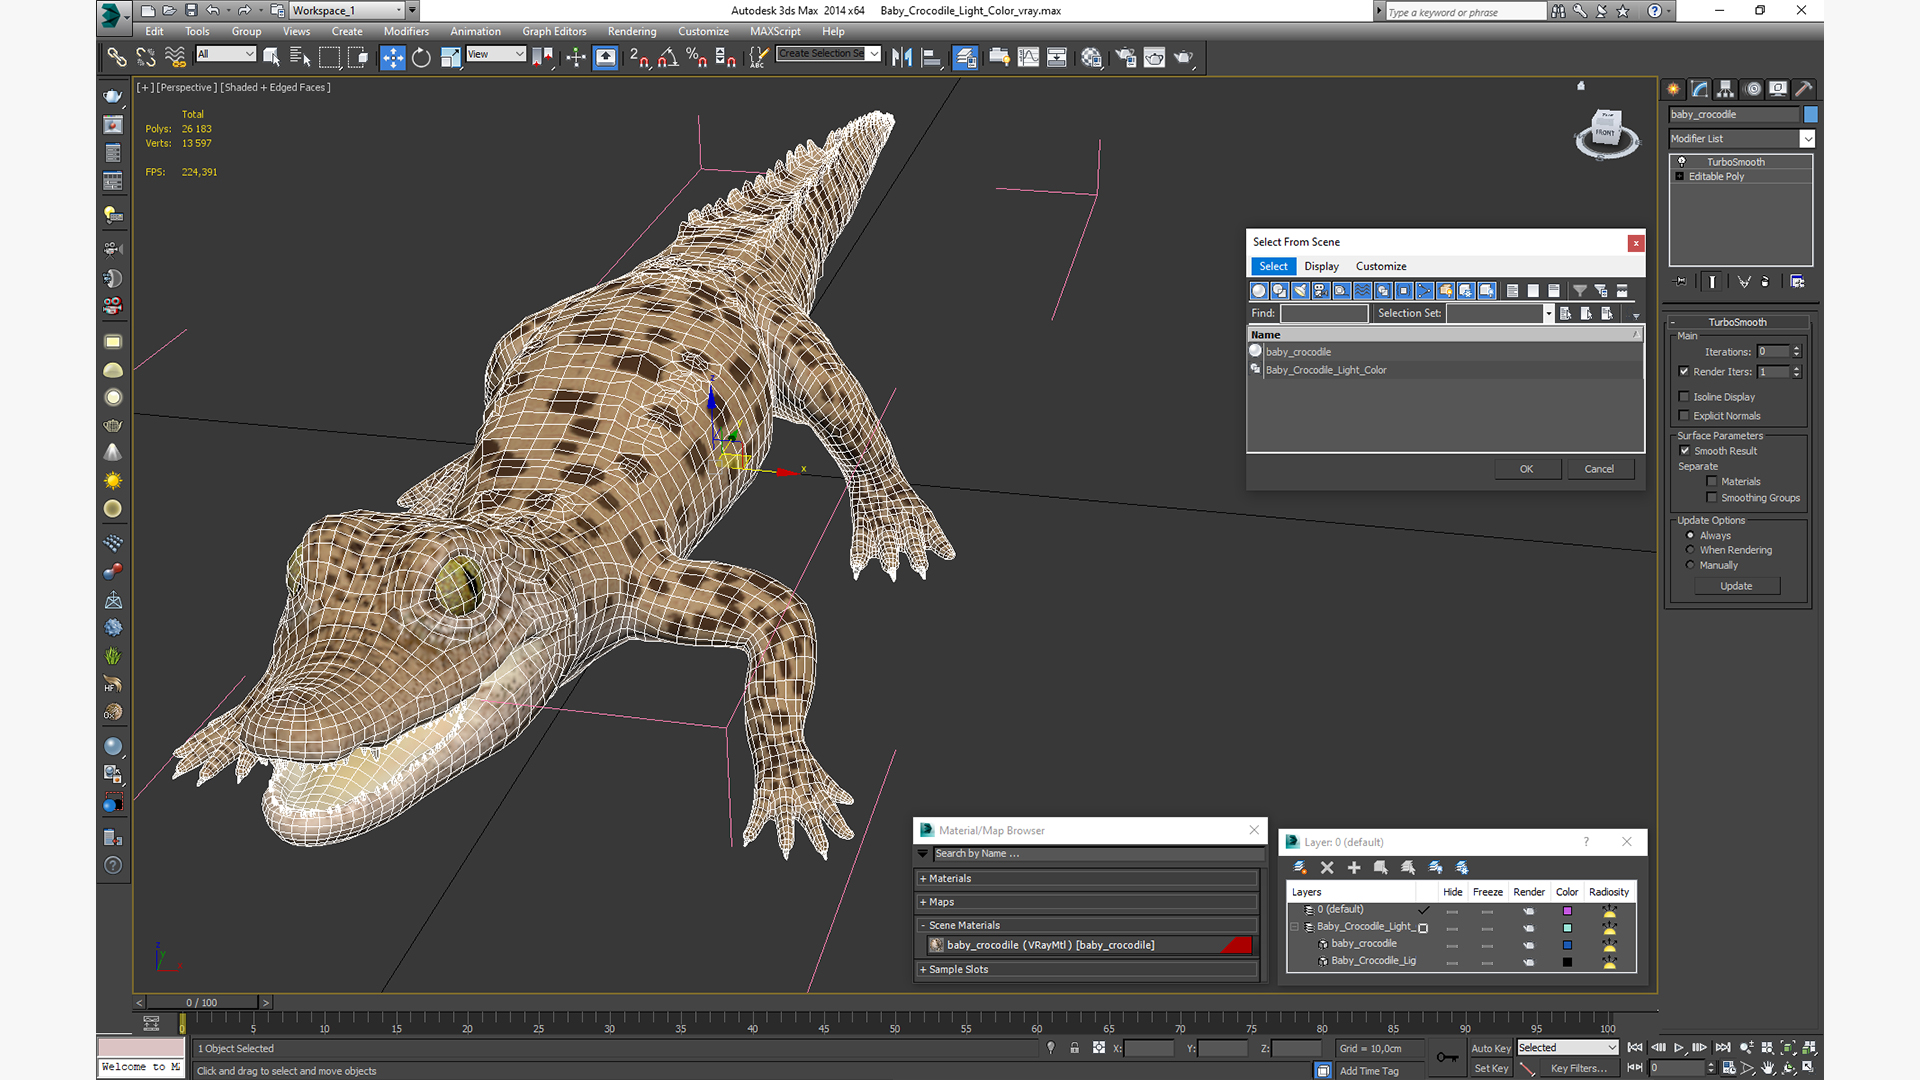Open Render Setup from toolbar
This screenshot has width=1920, height=1080.
click(x=1126, y=58)
